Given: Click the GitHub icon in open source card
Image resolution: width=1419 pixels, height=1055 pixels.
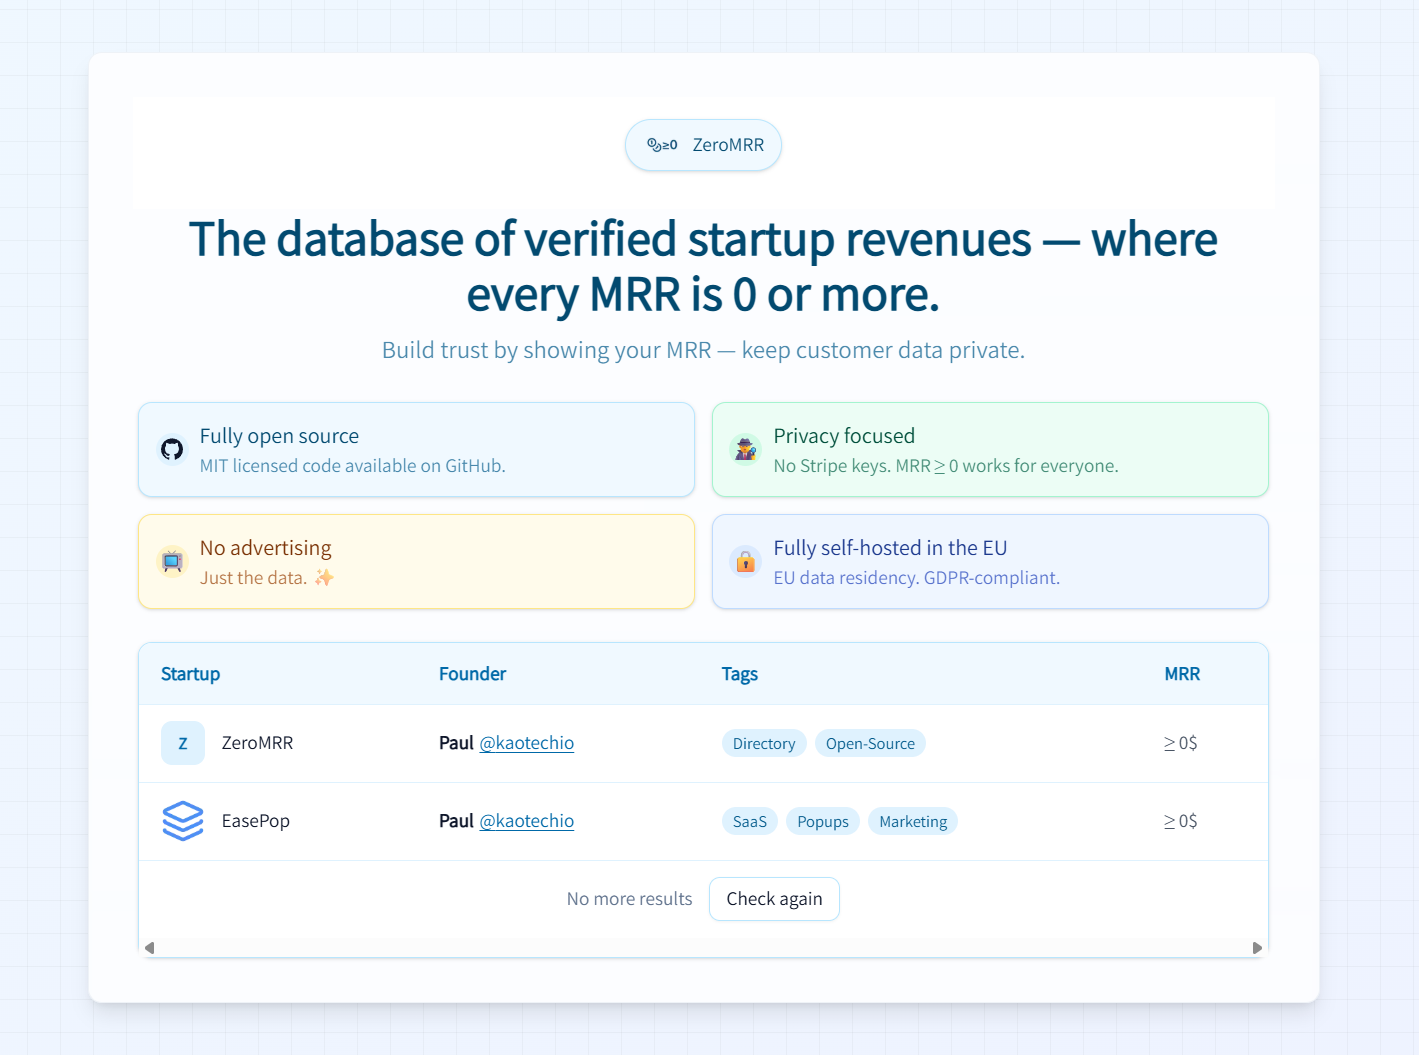Looking at the screenshot, I should [172, 450].
